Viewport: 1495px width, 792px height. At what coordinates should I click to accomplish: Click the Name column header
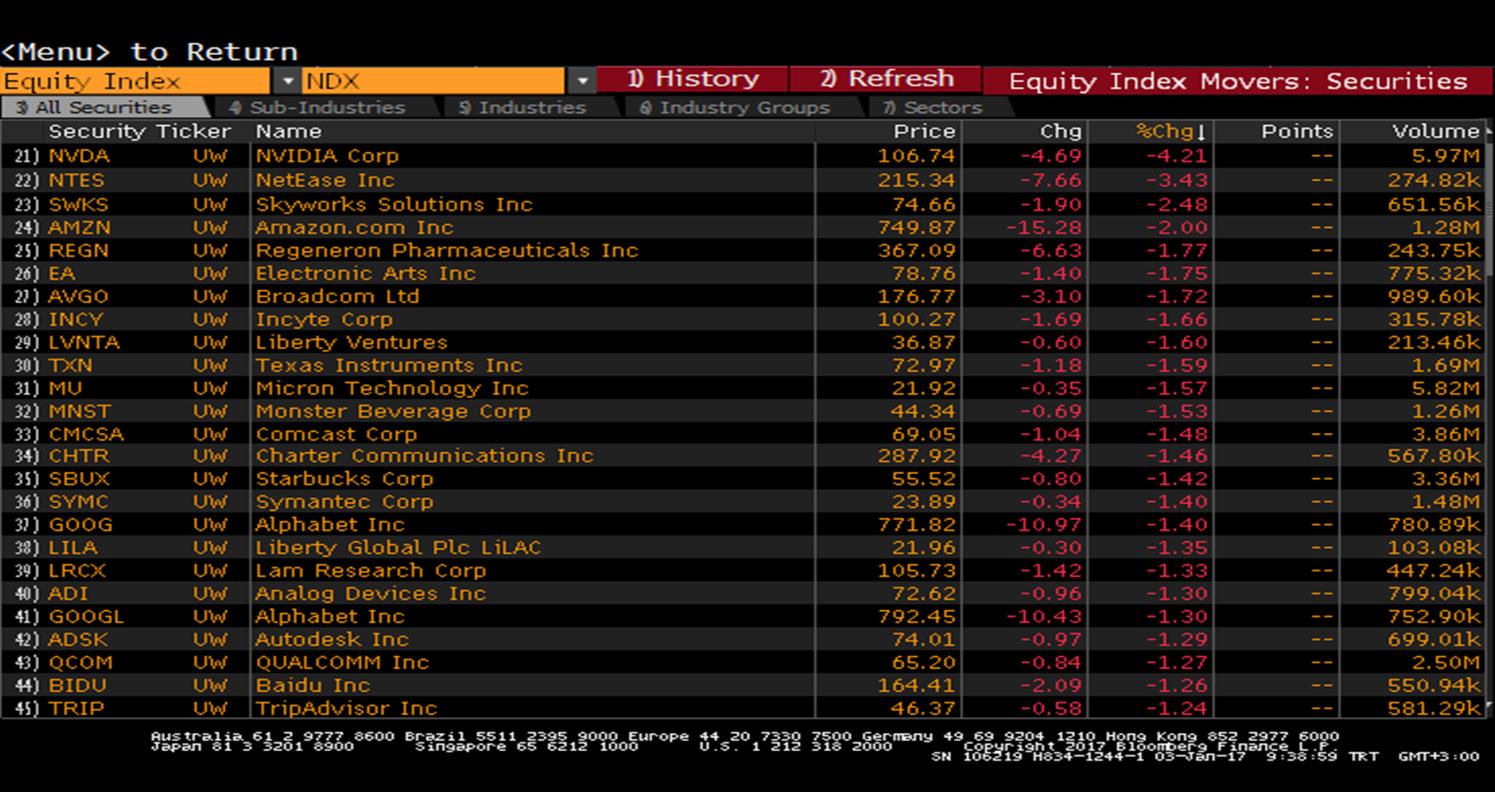click(x=288, y=131)
